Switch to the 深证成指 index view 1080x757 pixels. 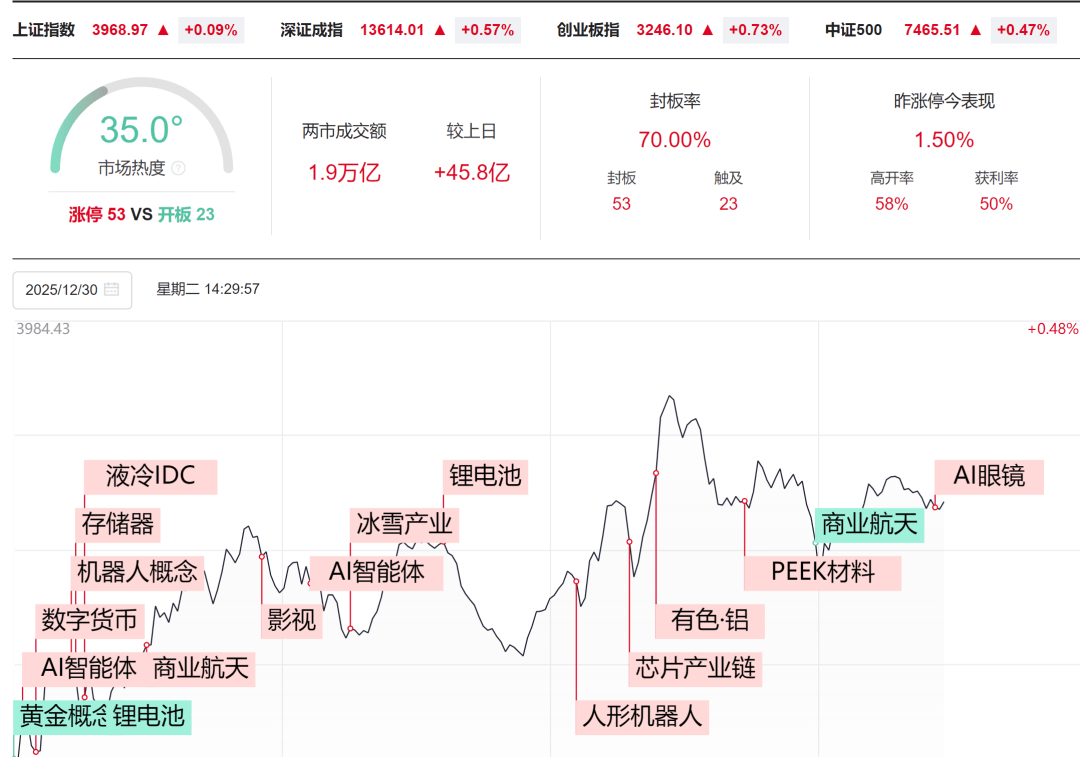(x=311, y=30)
